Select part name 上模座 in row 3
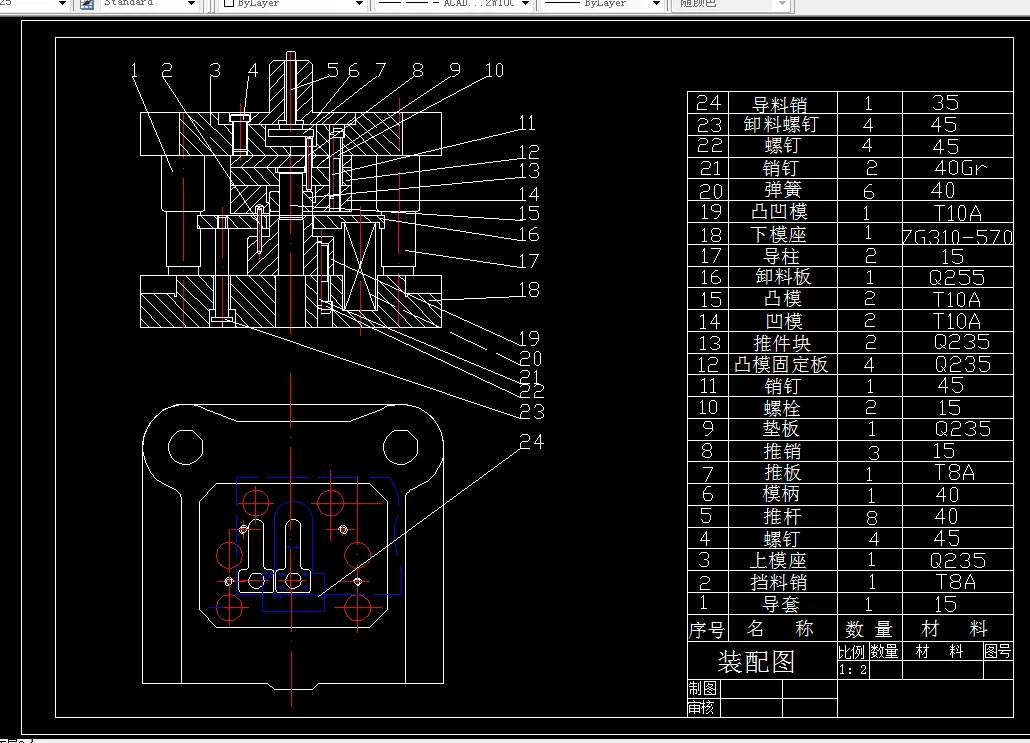Screen dimensions: 1030x743 (778, 560)
